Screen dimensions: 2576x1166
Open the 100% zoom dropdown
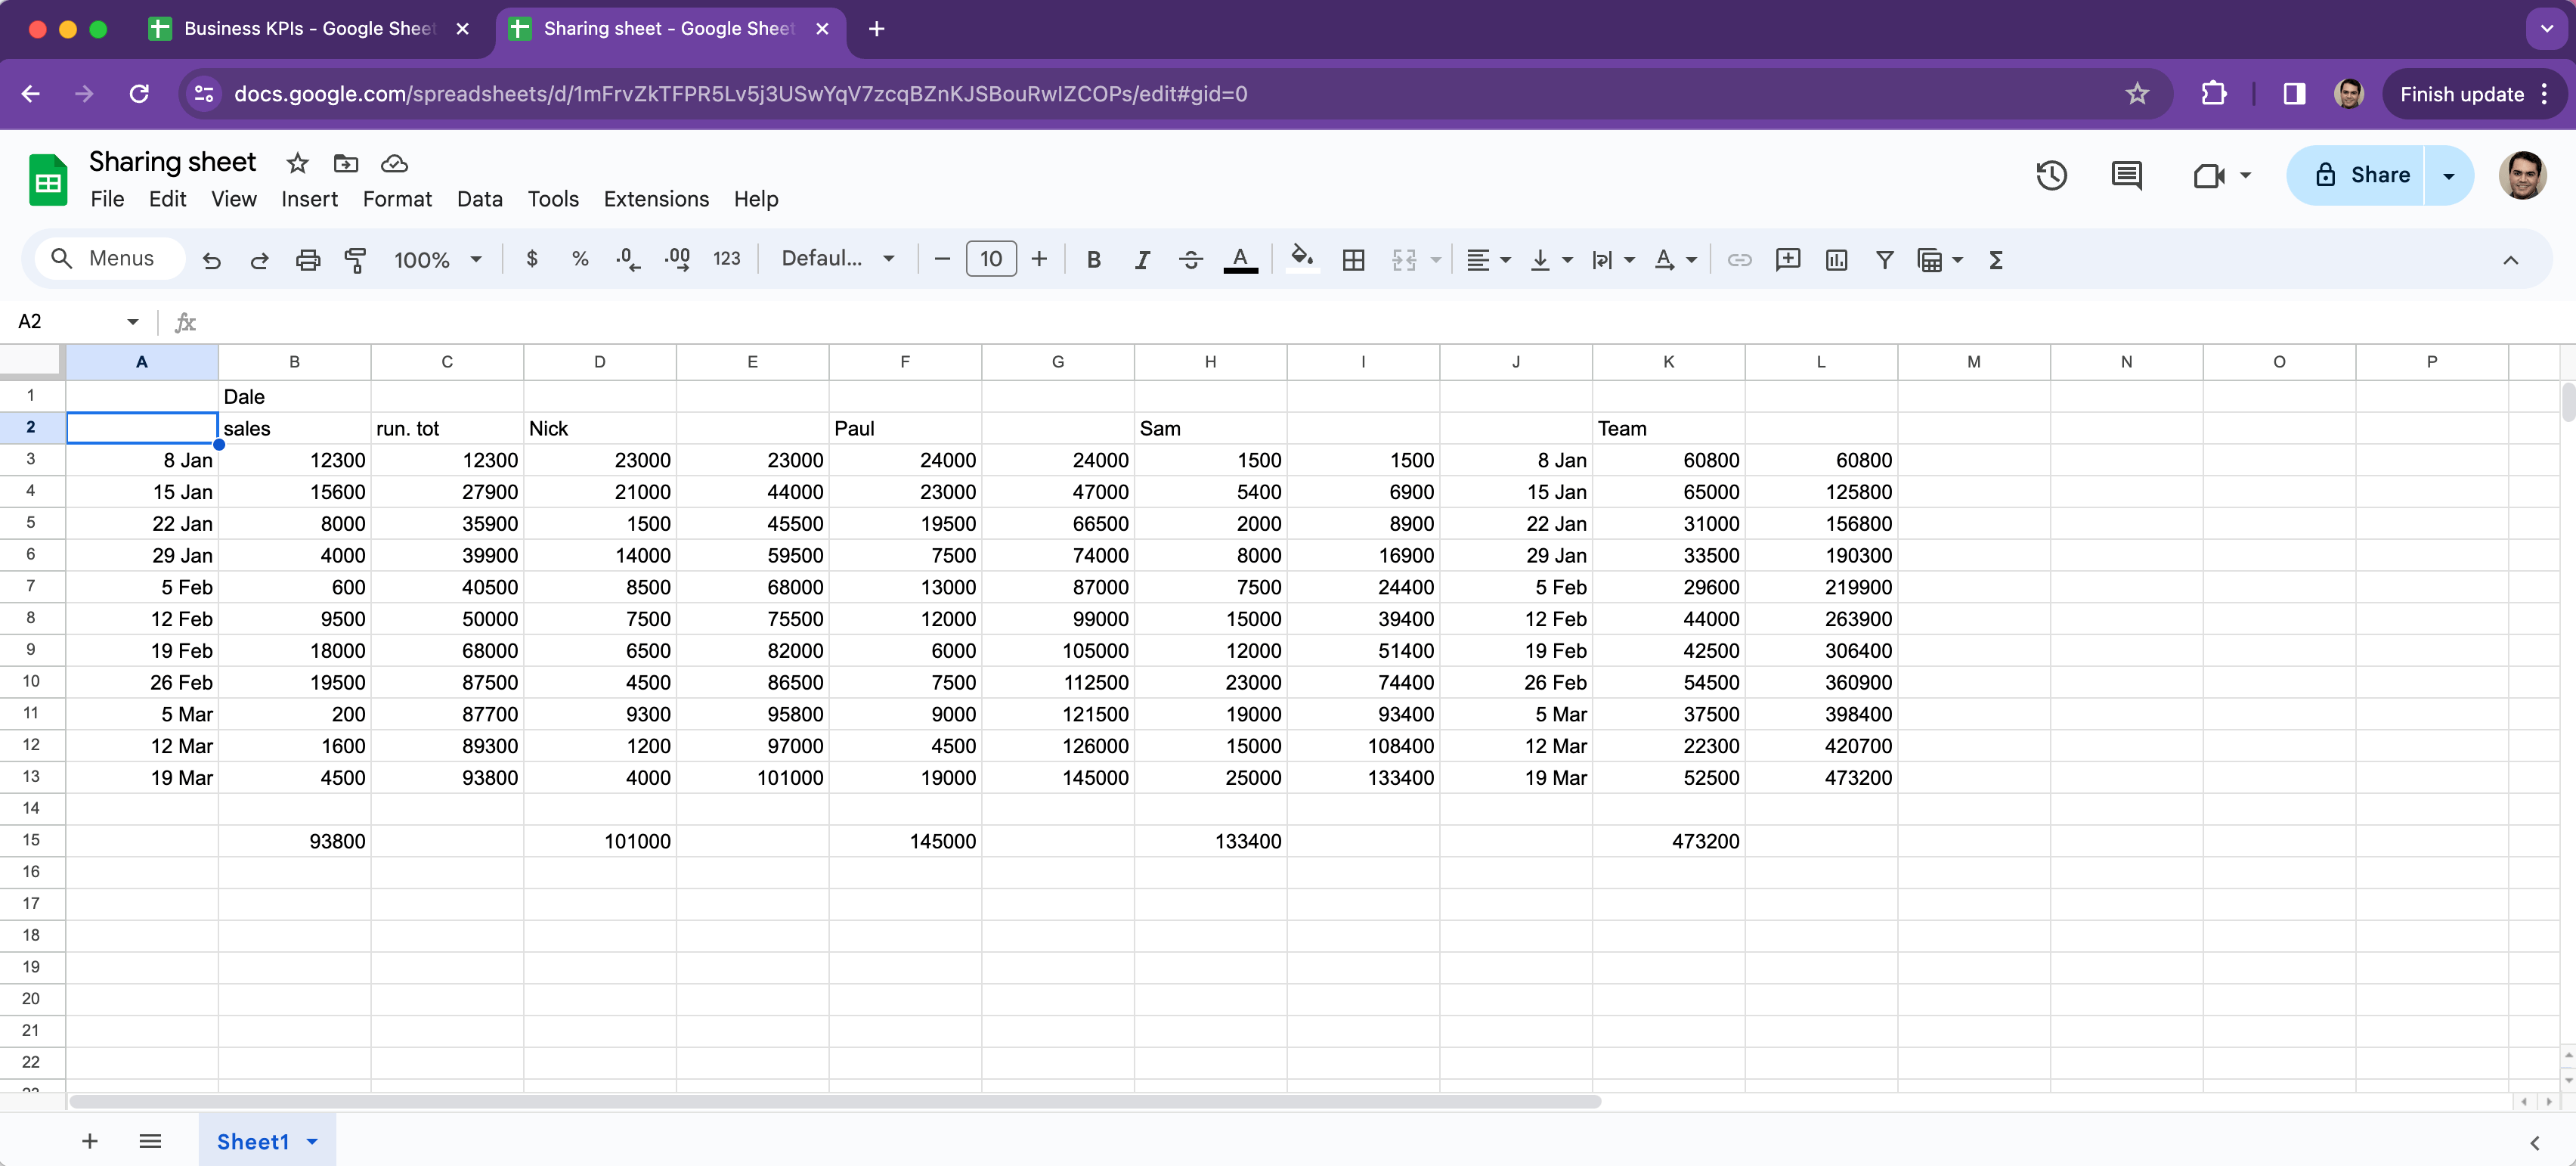(x=437, y=260)
